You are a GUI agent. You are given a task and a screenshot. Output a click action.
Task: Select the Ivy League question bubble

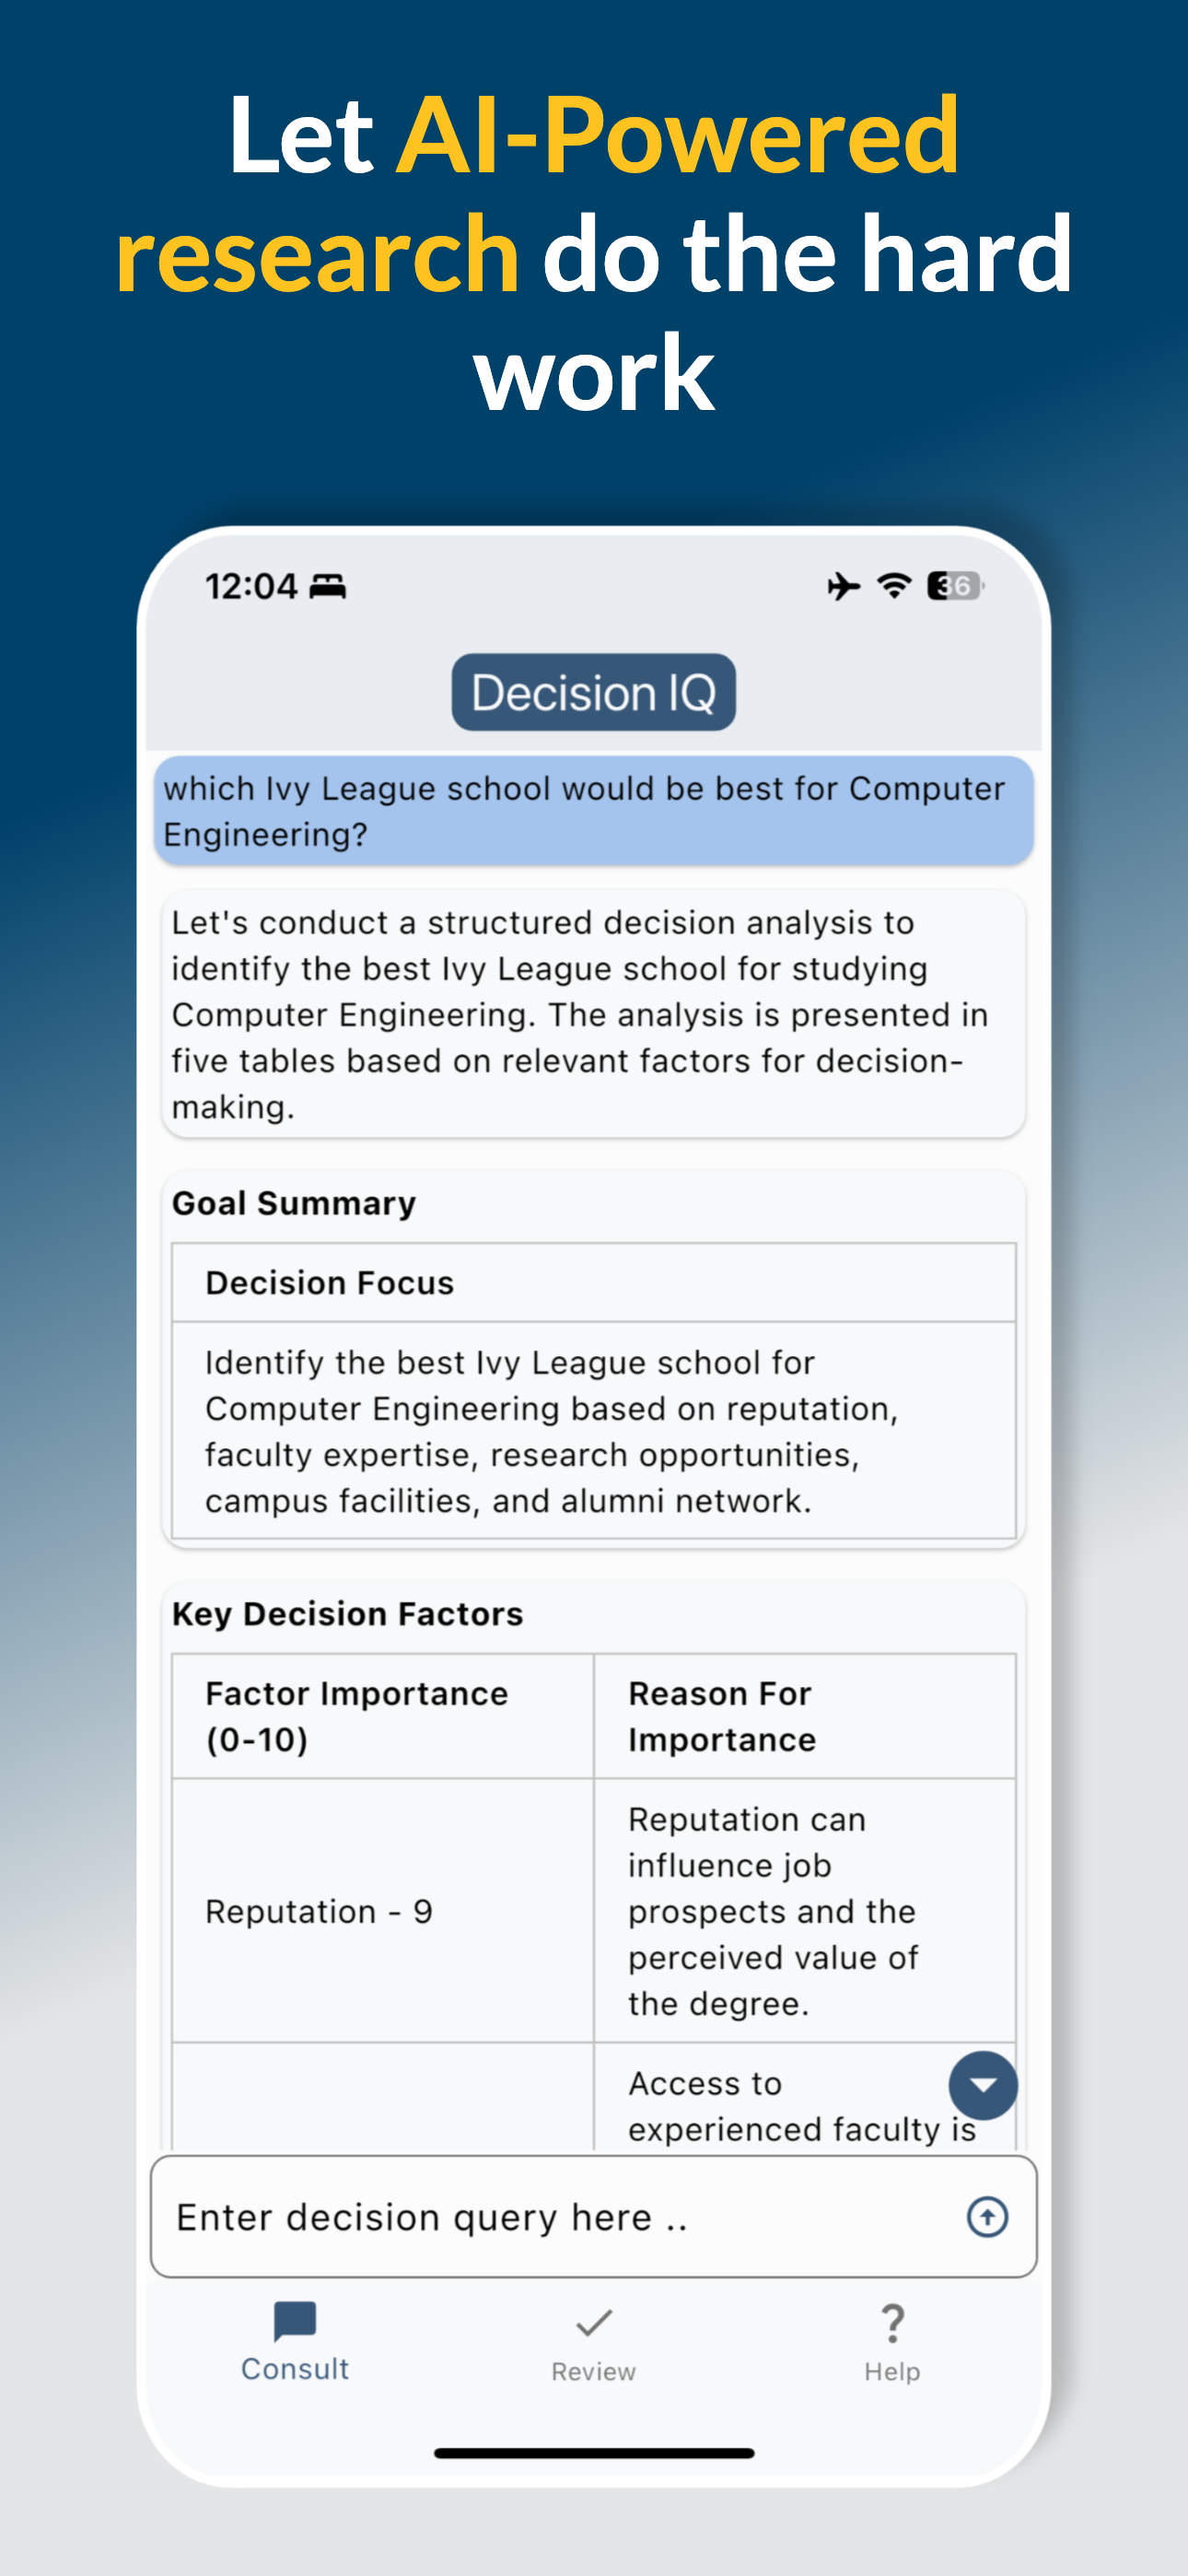click(593, 811)
